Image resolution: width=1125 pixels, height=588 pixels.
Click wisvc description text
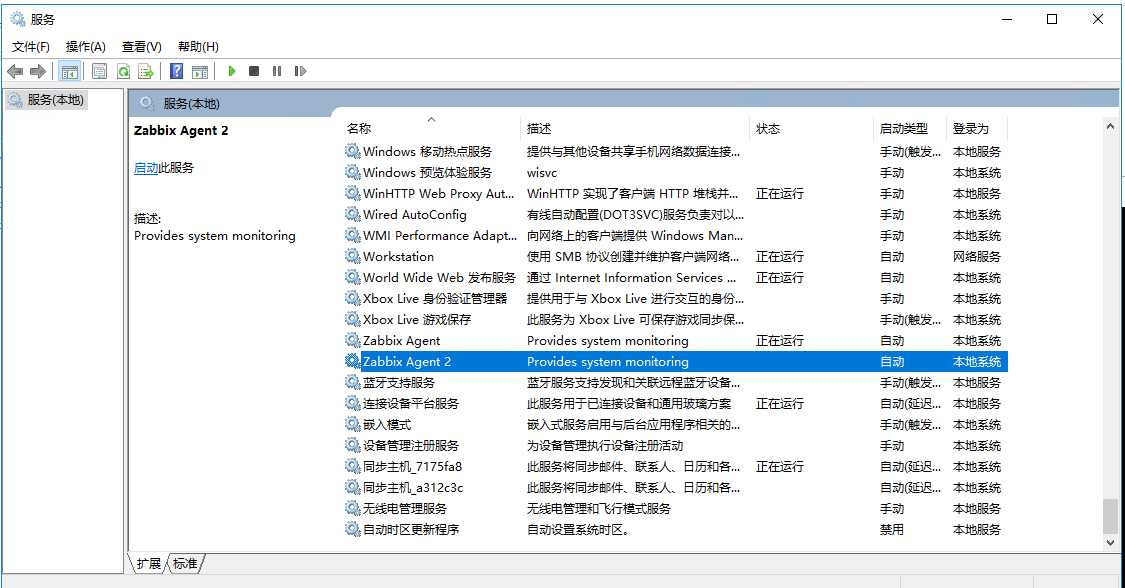pos(542,173)
